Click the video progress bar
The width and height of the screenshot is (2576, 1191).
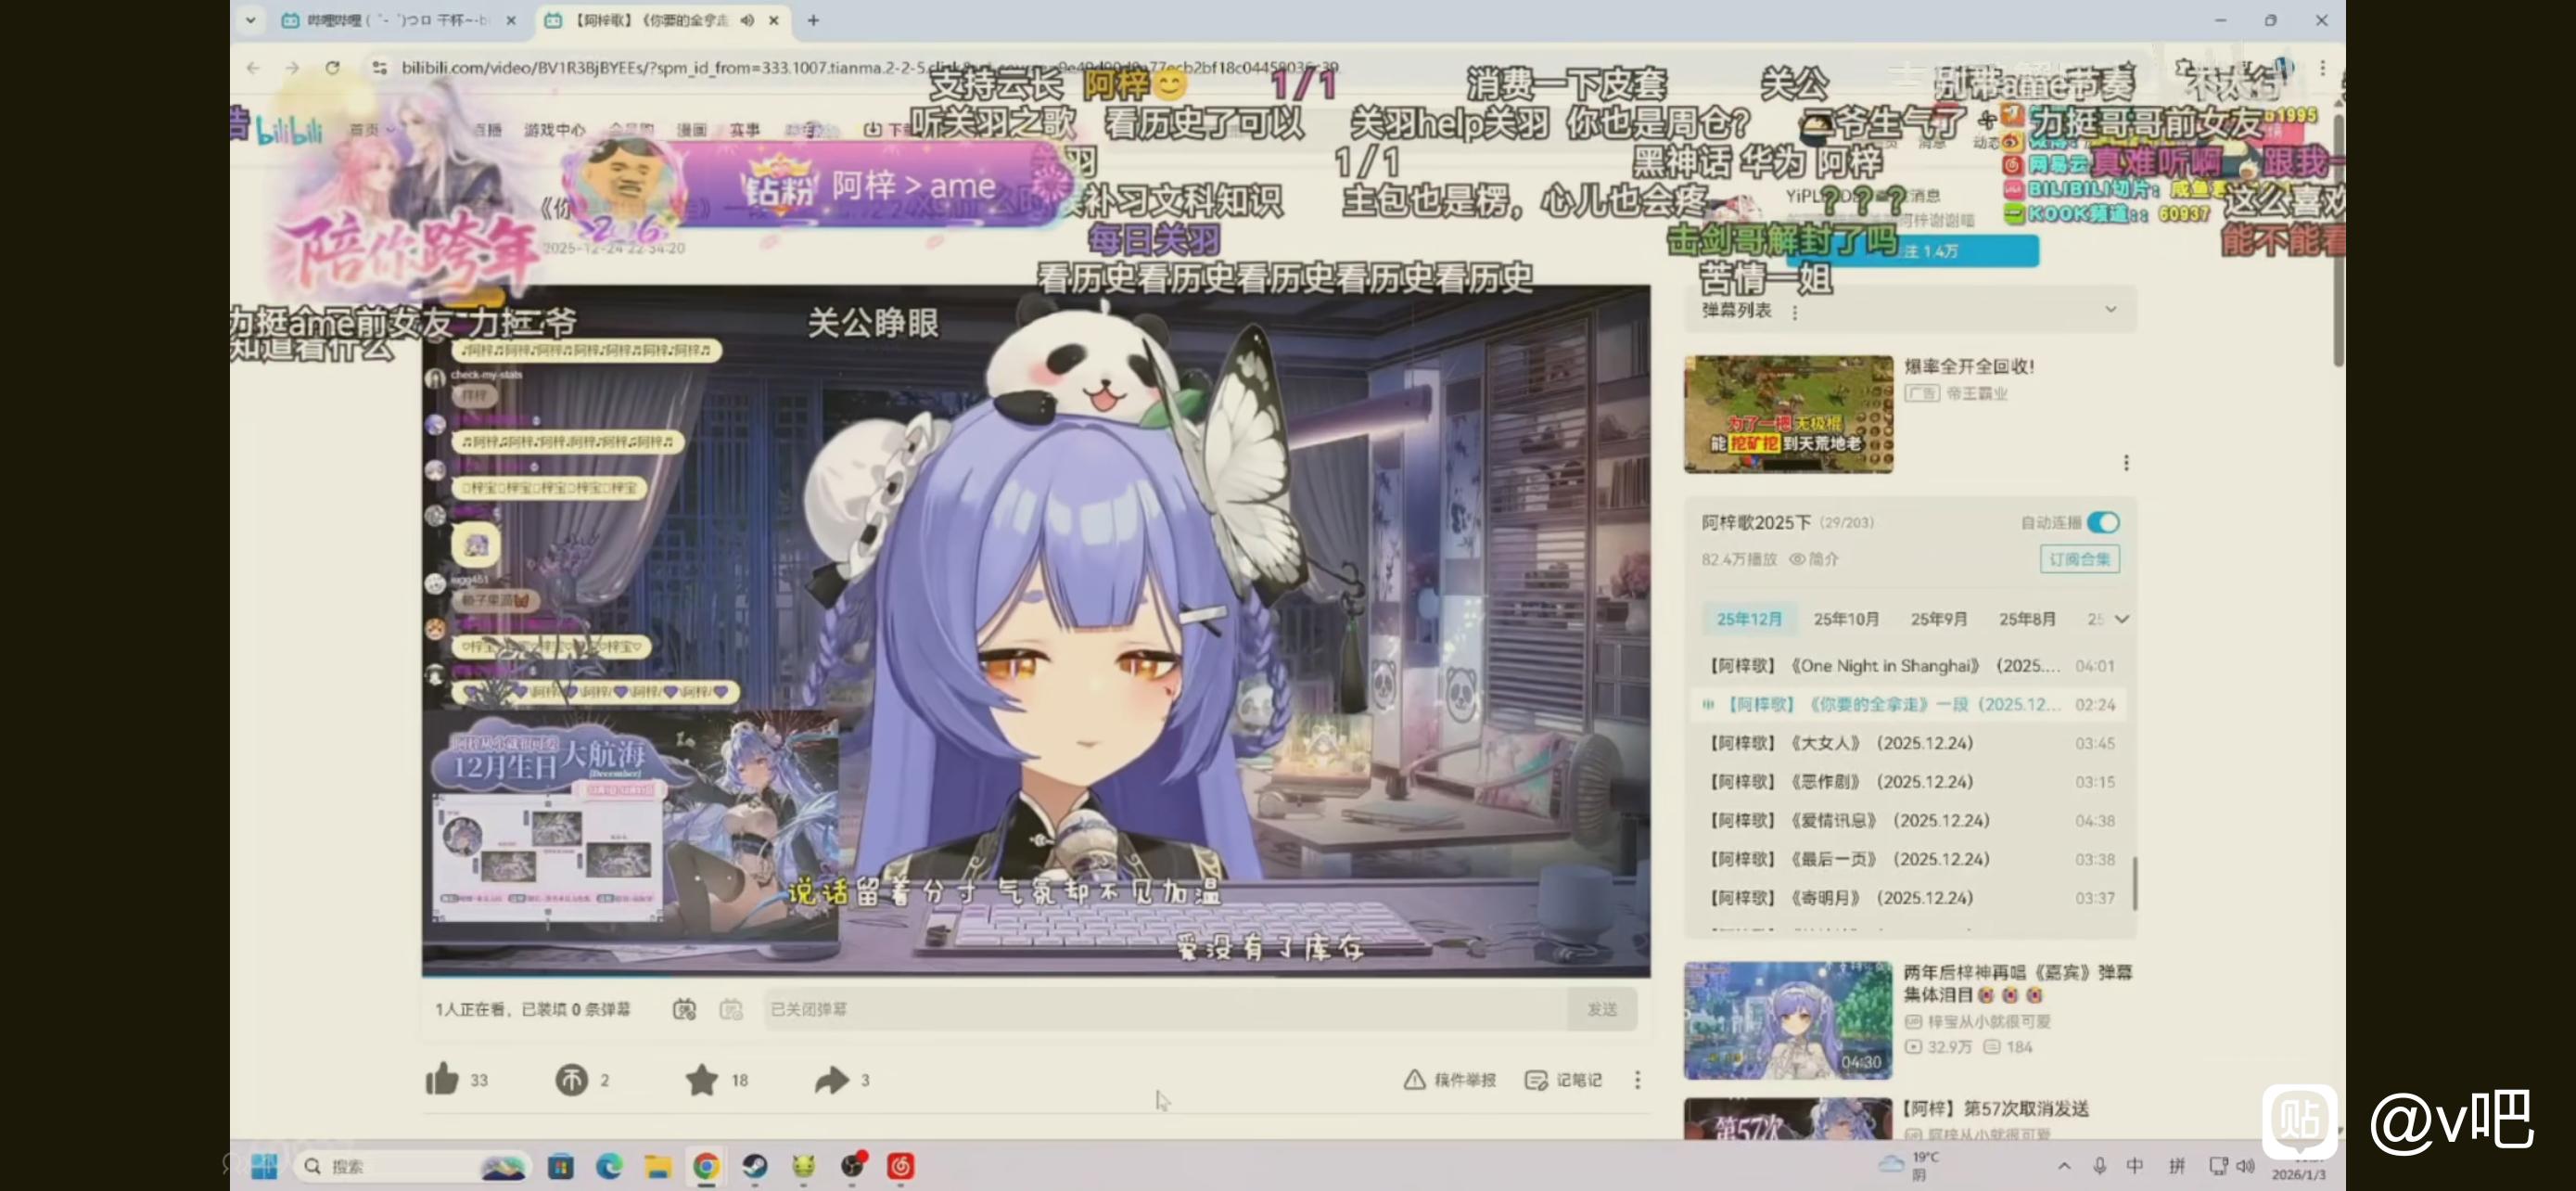click(x=1035, y=973)
